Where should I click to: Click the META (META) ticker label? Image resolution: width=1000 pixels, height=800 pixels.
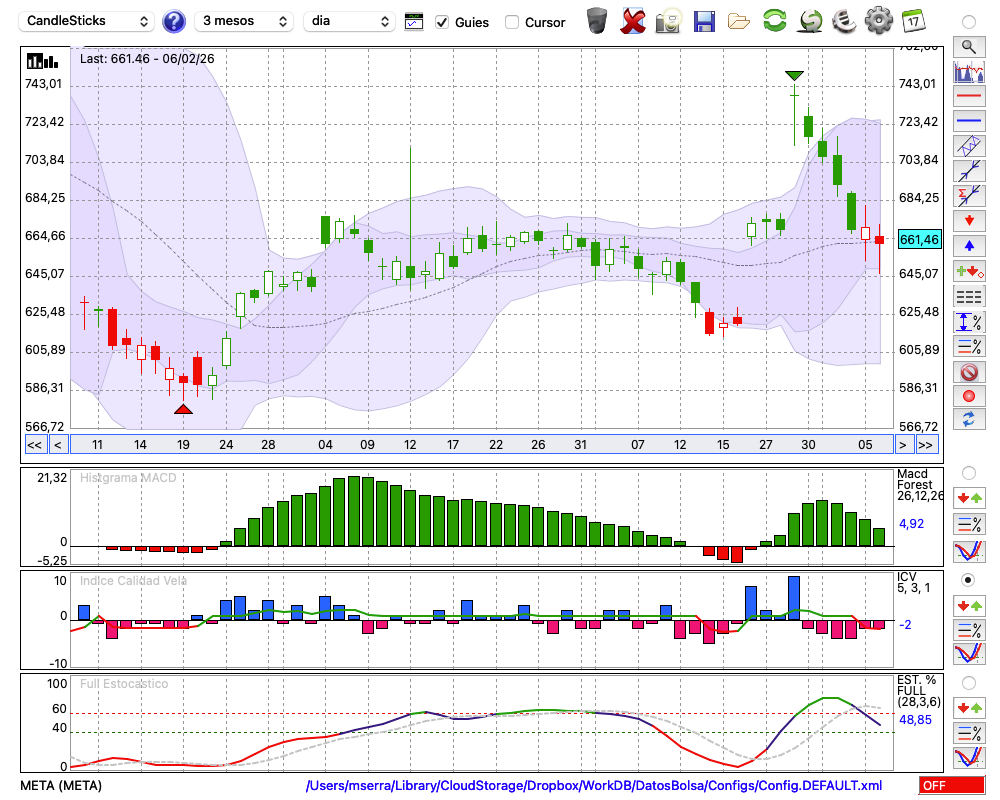(x=61, y=785)
